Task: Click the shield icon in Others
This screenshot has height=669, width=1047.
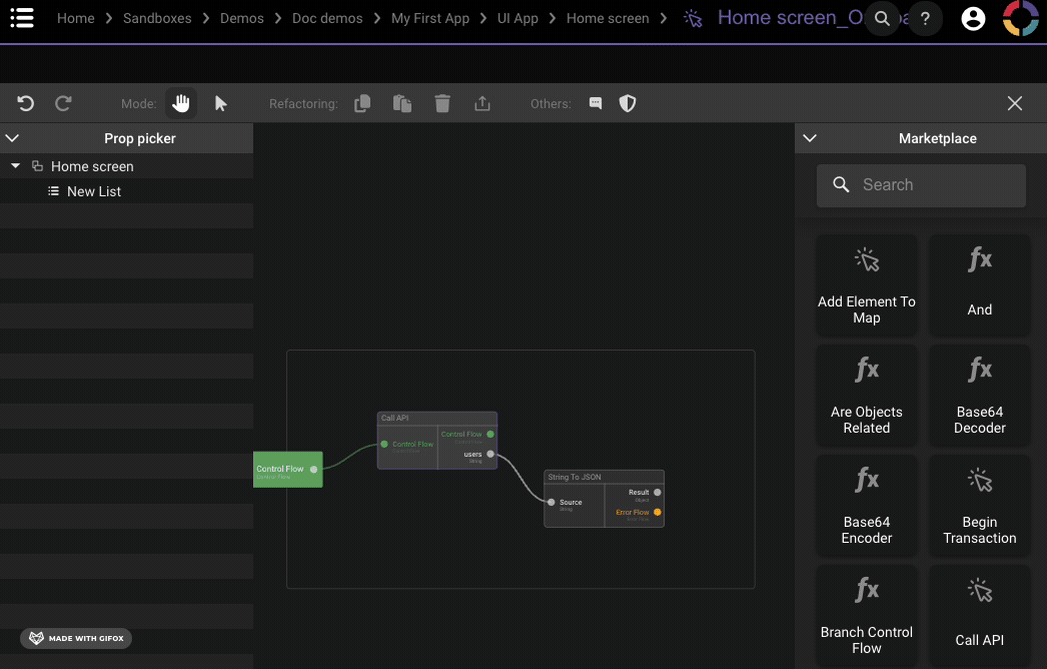Action: pos(627,103)
